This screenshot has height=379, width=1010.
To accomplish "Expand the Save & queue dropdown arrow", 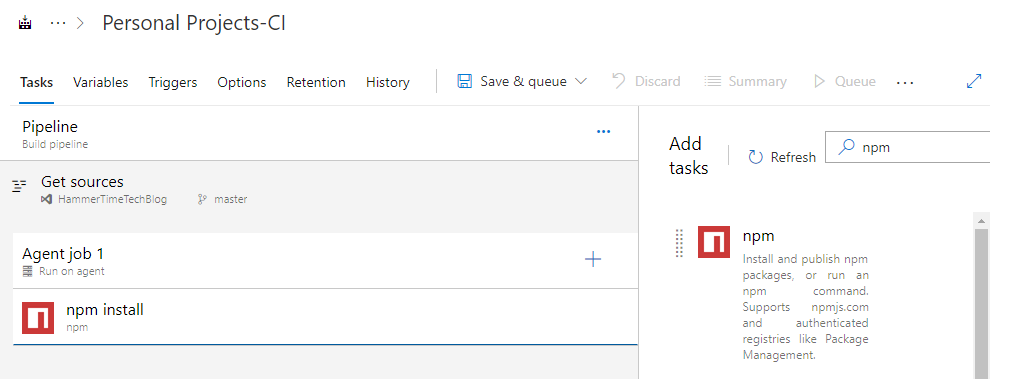I will [x=580, y=82].
